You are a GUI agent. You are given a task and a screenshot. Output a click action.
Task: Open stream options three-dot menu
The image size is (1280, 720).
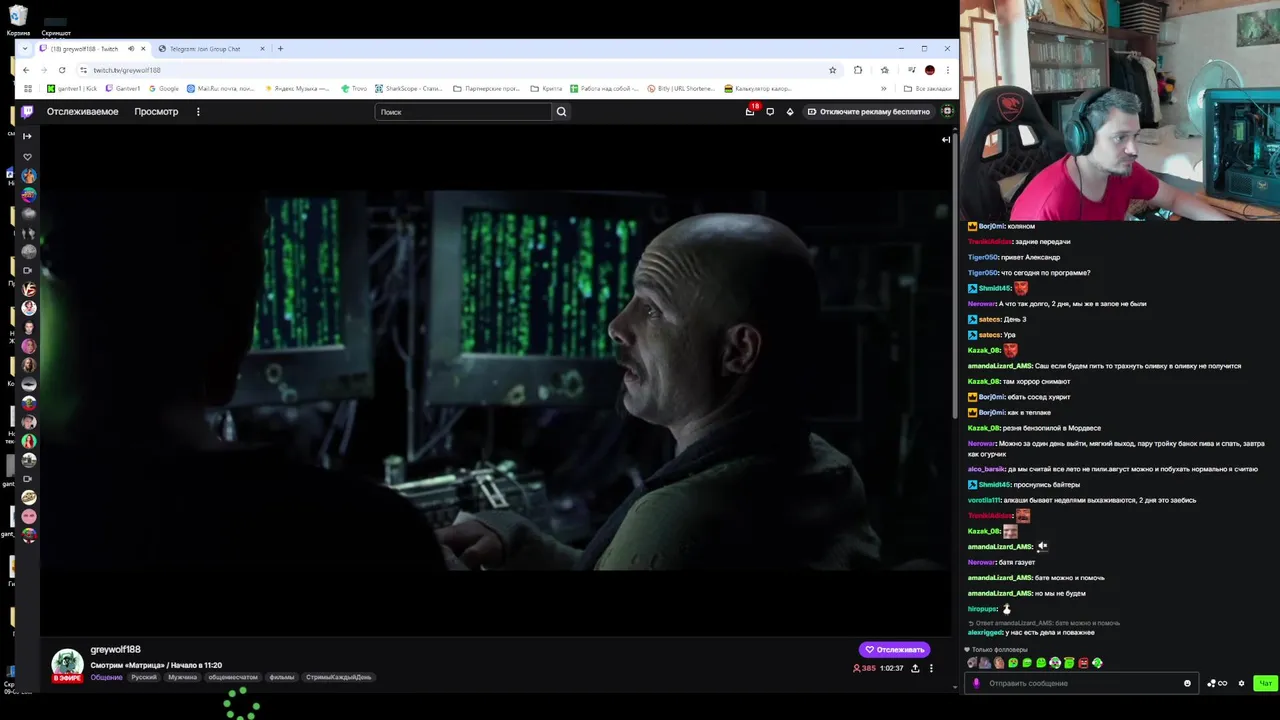(931, 668)
